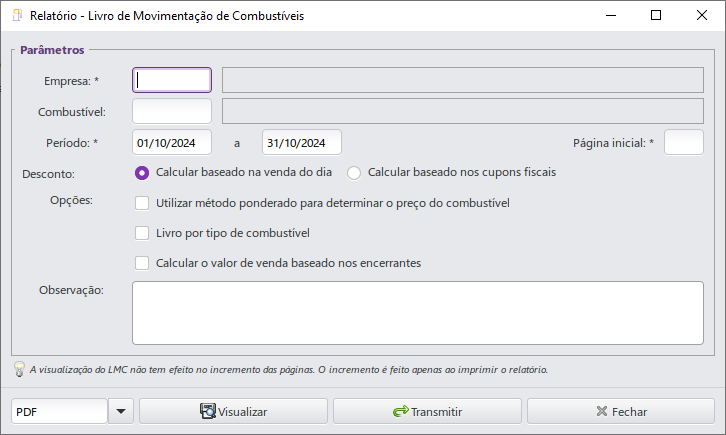The width and height of the screenshot is (726, 435).
Task: Select Calcular baseado na venda do dia
Action: [142, 173]
